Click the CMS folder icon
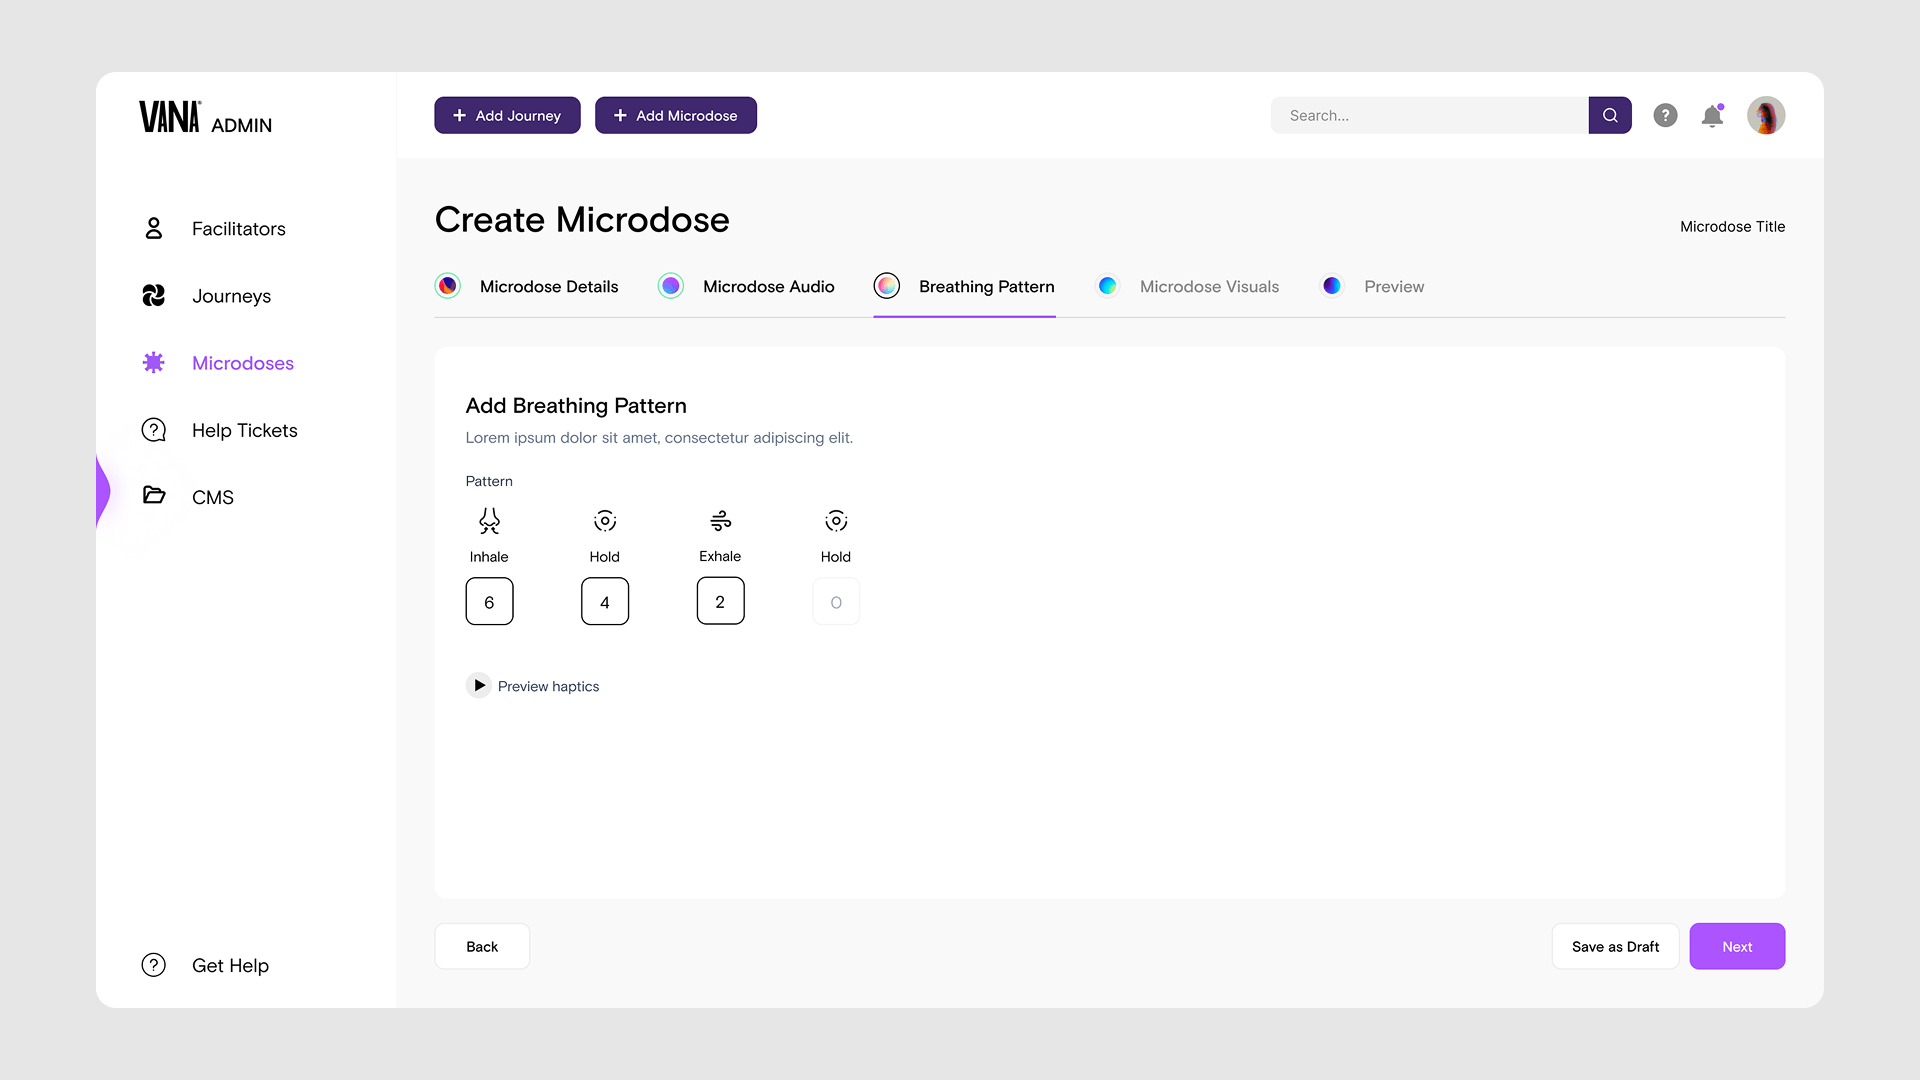 click(x=153, y=496)
